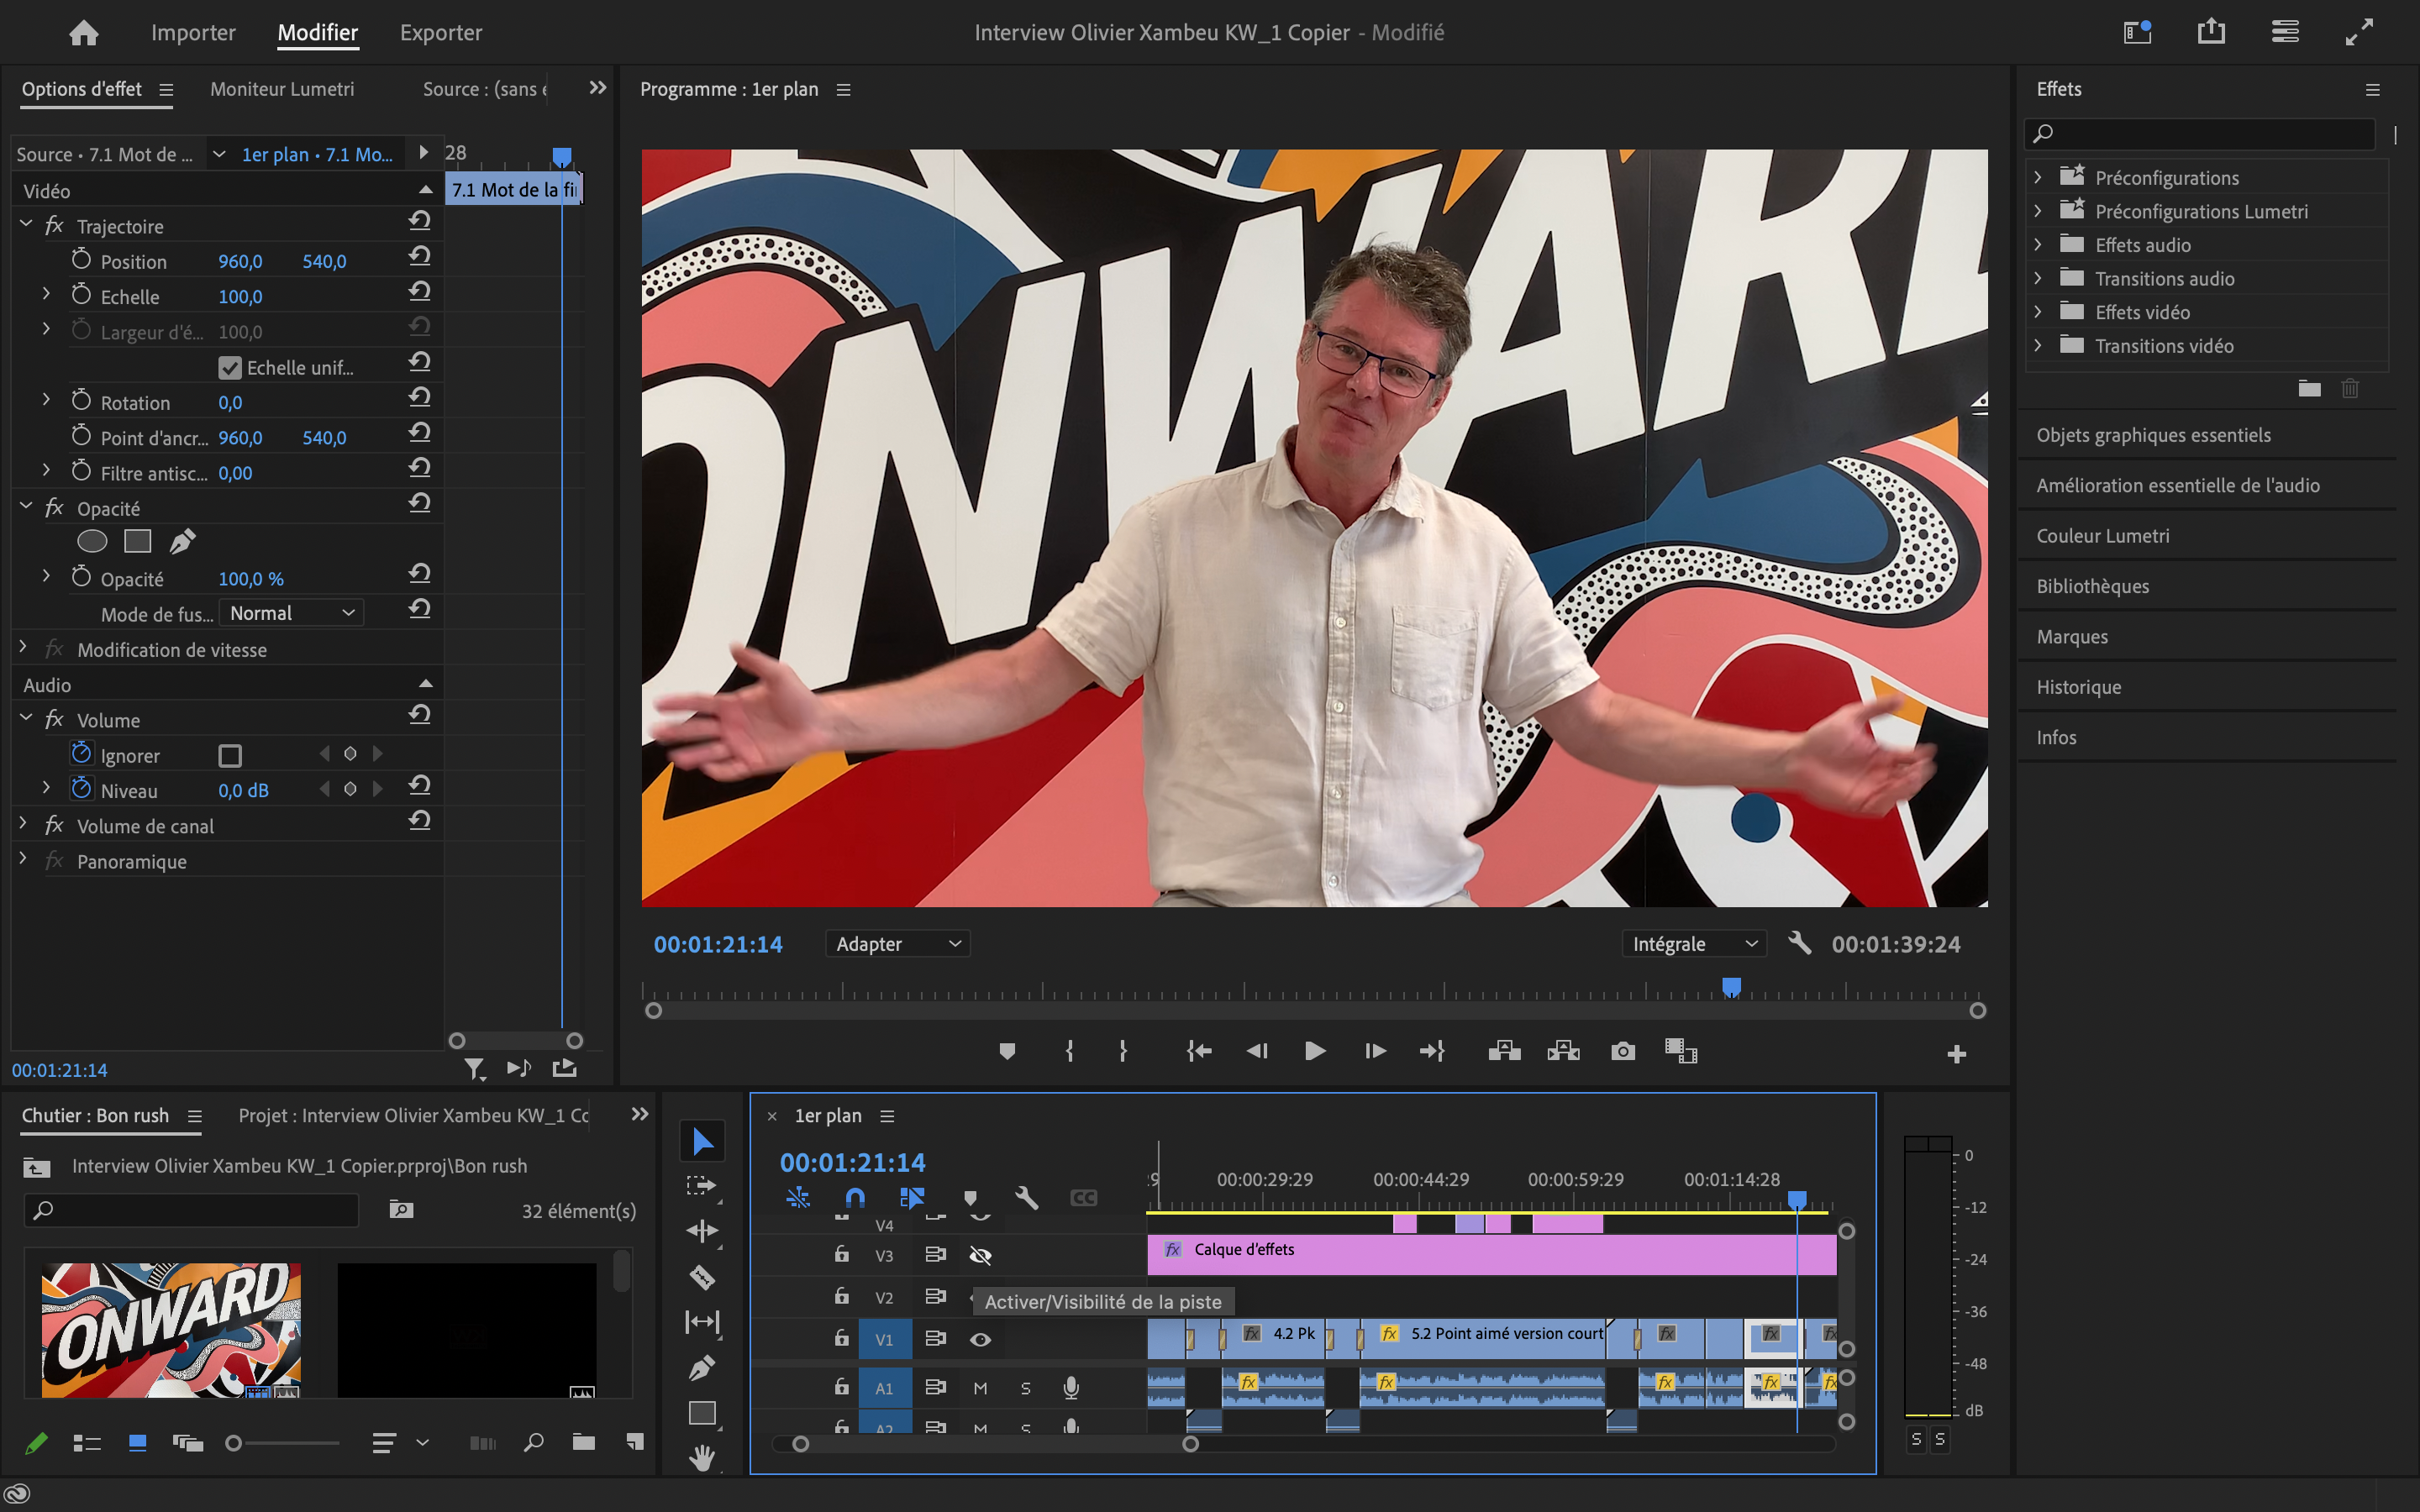2420x1512 pixels.
Task: Toggle the timeline Snap magnet icon
Action: [855, 1197]
